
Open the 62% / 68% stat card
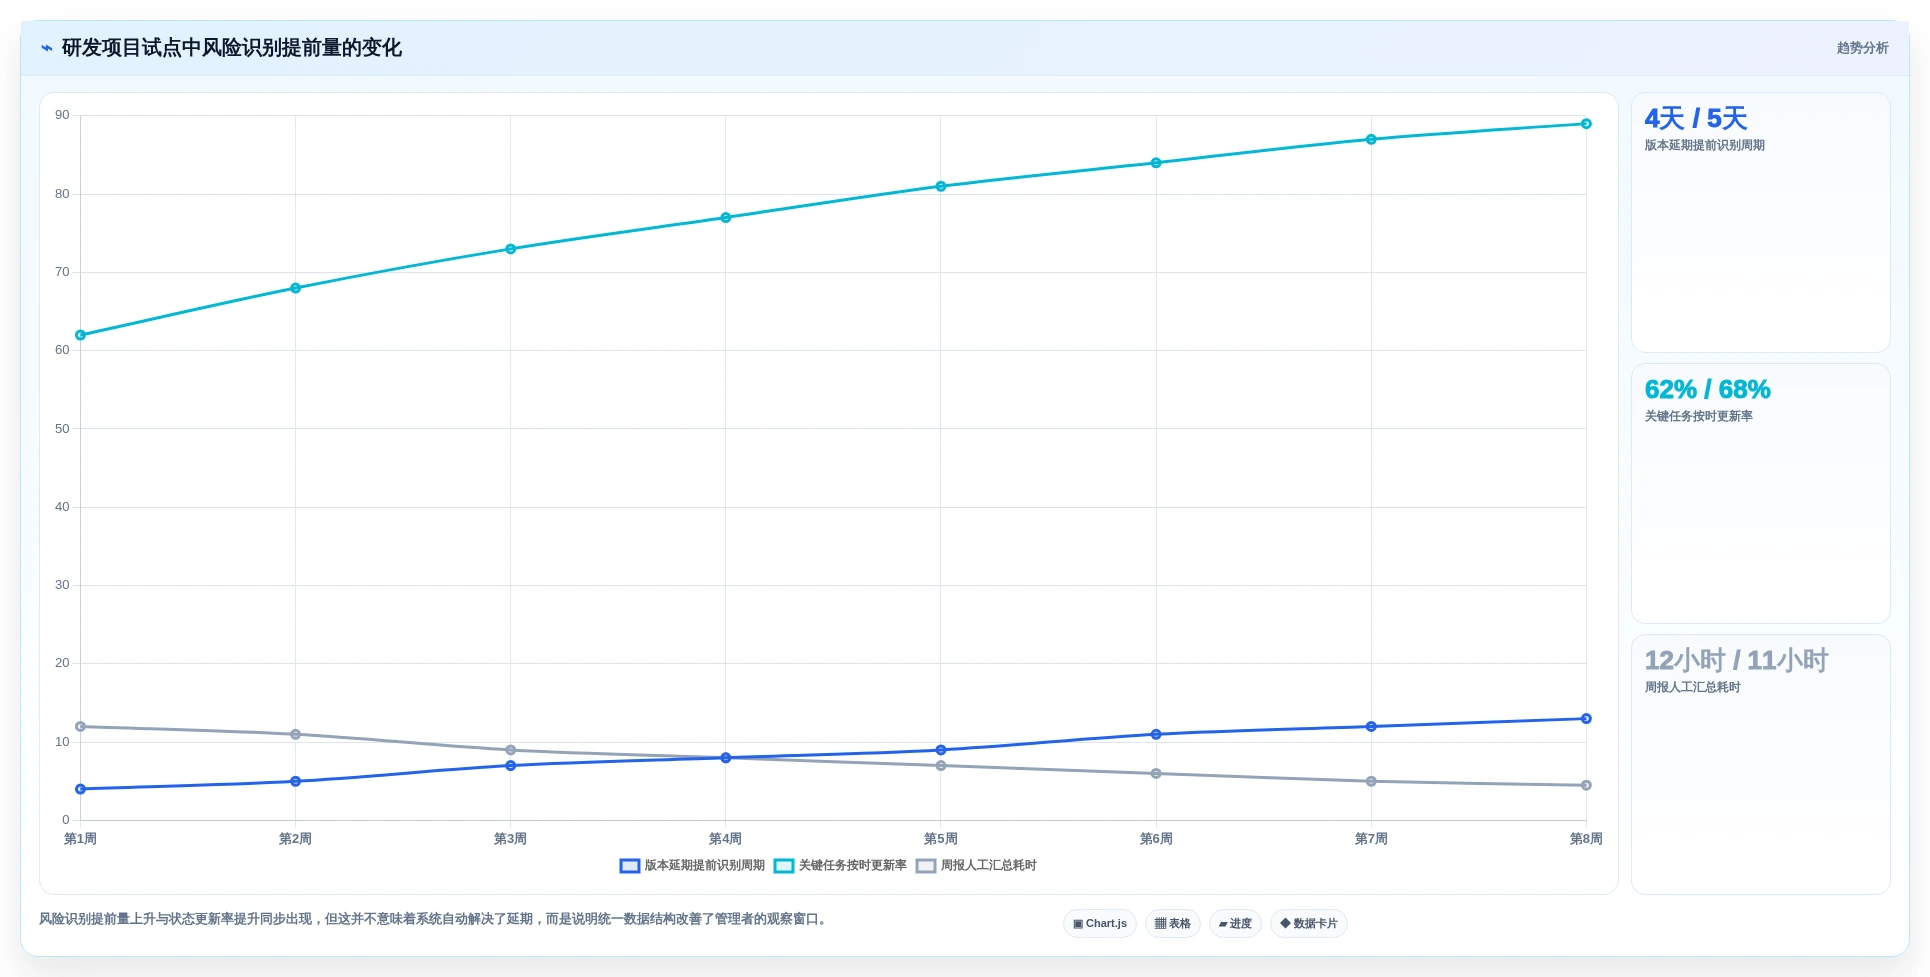[x=1761, y=494]
